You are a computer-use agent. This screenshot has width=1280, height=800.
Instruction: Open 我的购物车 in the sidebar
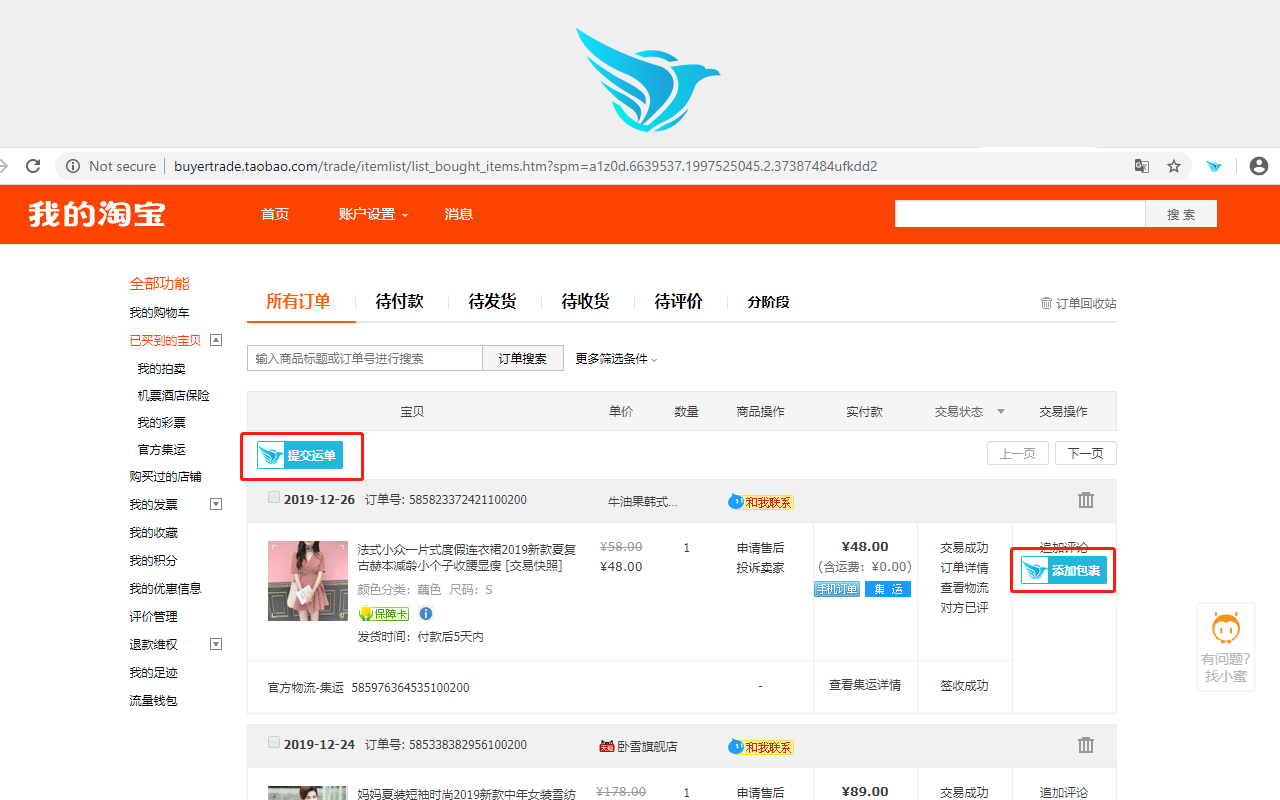pyautogui.click(x=159, y=313)
